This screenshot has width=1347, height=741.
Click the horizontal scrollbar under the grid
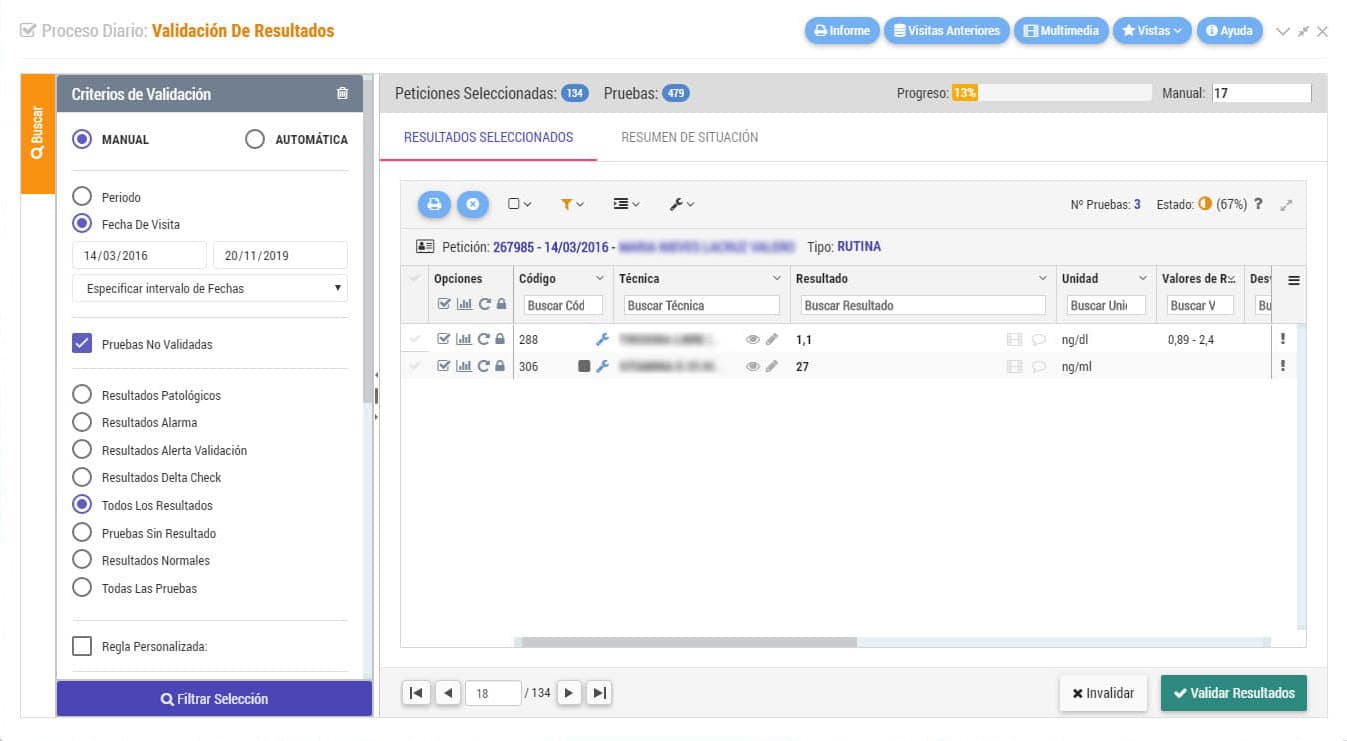[689, 642]
